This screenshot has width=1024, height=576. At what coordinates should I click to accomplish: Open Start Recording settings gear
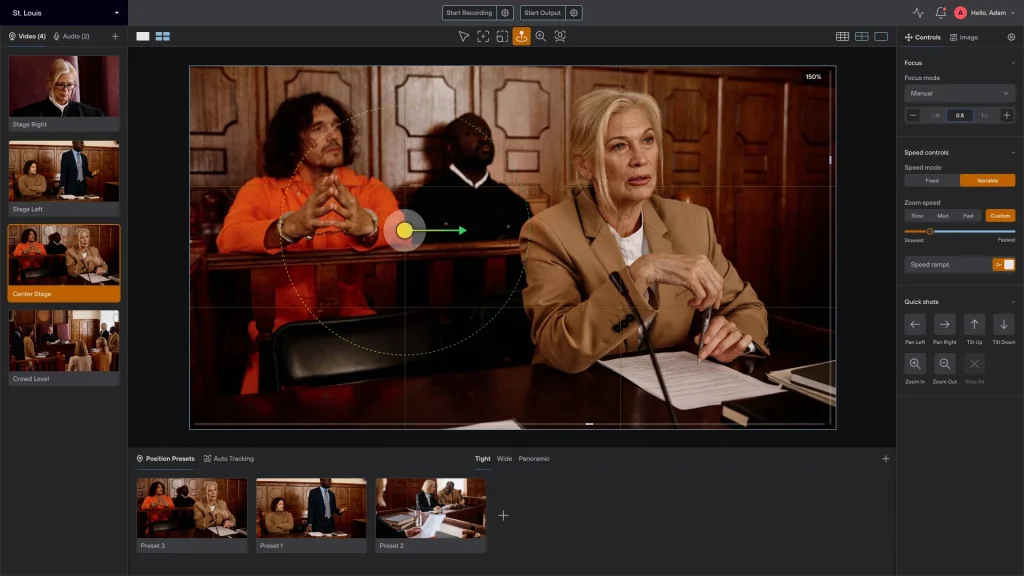pyautogui.click(x=505, y=12)
